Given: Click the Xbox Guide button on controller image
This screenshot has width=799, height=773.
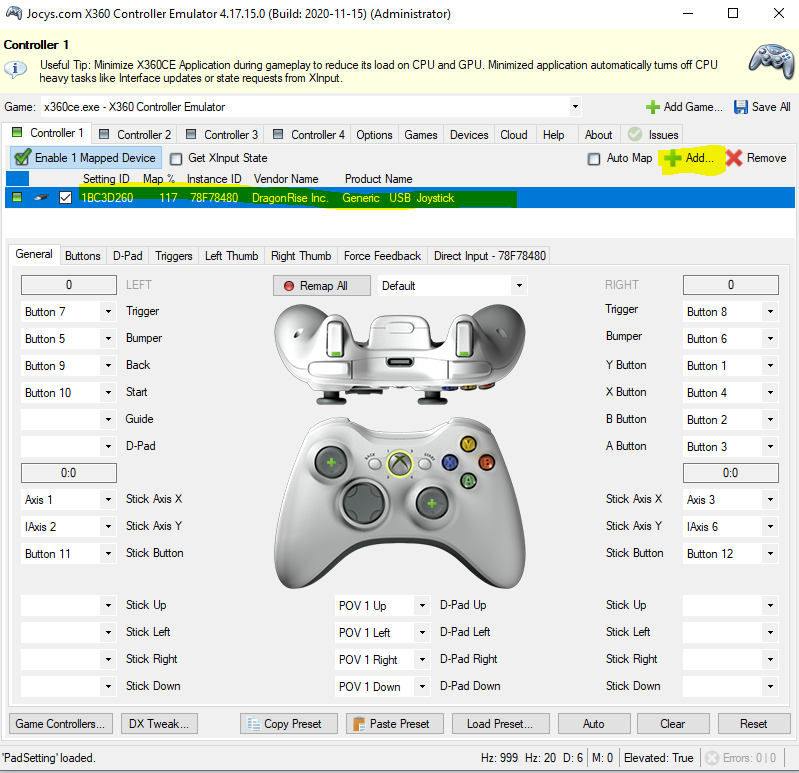Looking at the screenshot, I should click(x=400, y=464).
